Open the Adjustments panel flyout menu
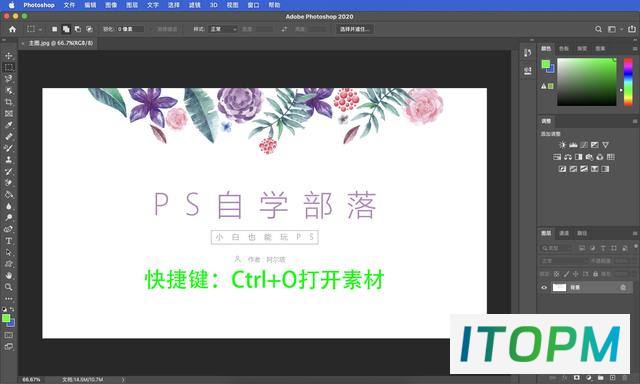This screenshot has height=384, width=640. (635, 121)
